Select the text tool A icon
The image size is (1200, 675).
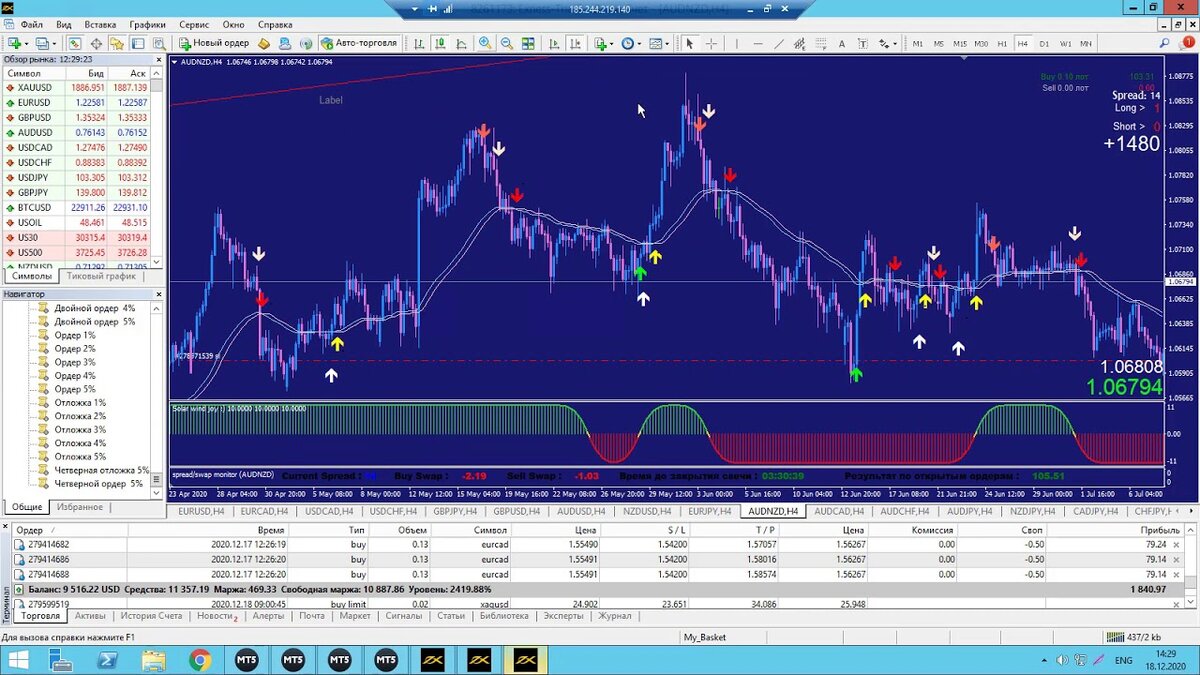click(x=842, y=43)
